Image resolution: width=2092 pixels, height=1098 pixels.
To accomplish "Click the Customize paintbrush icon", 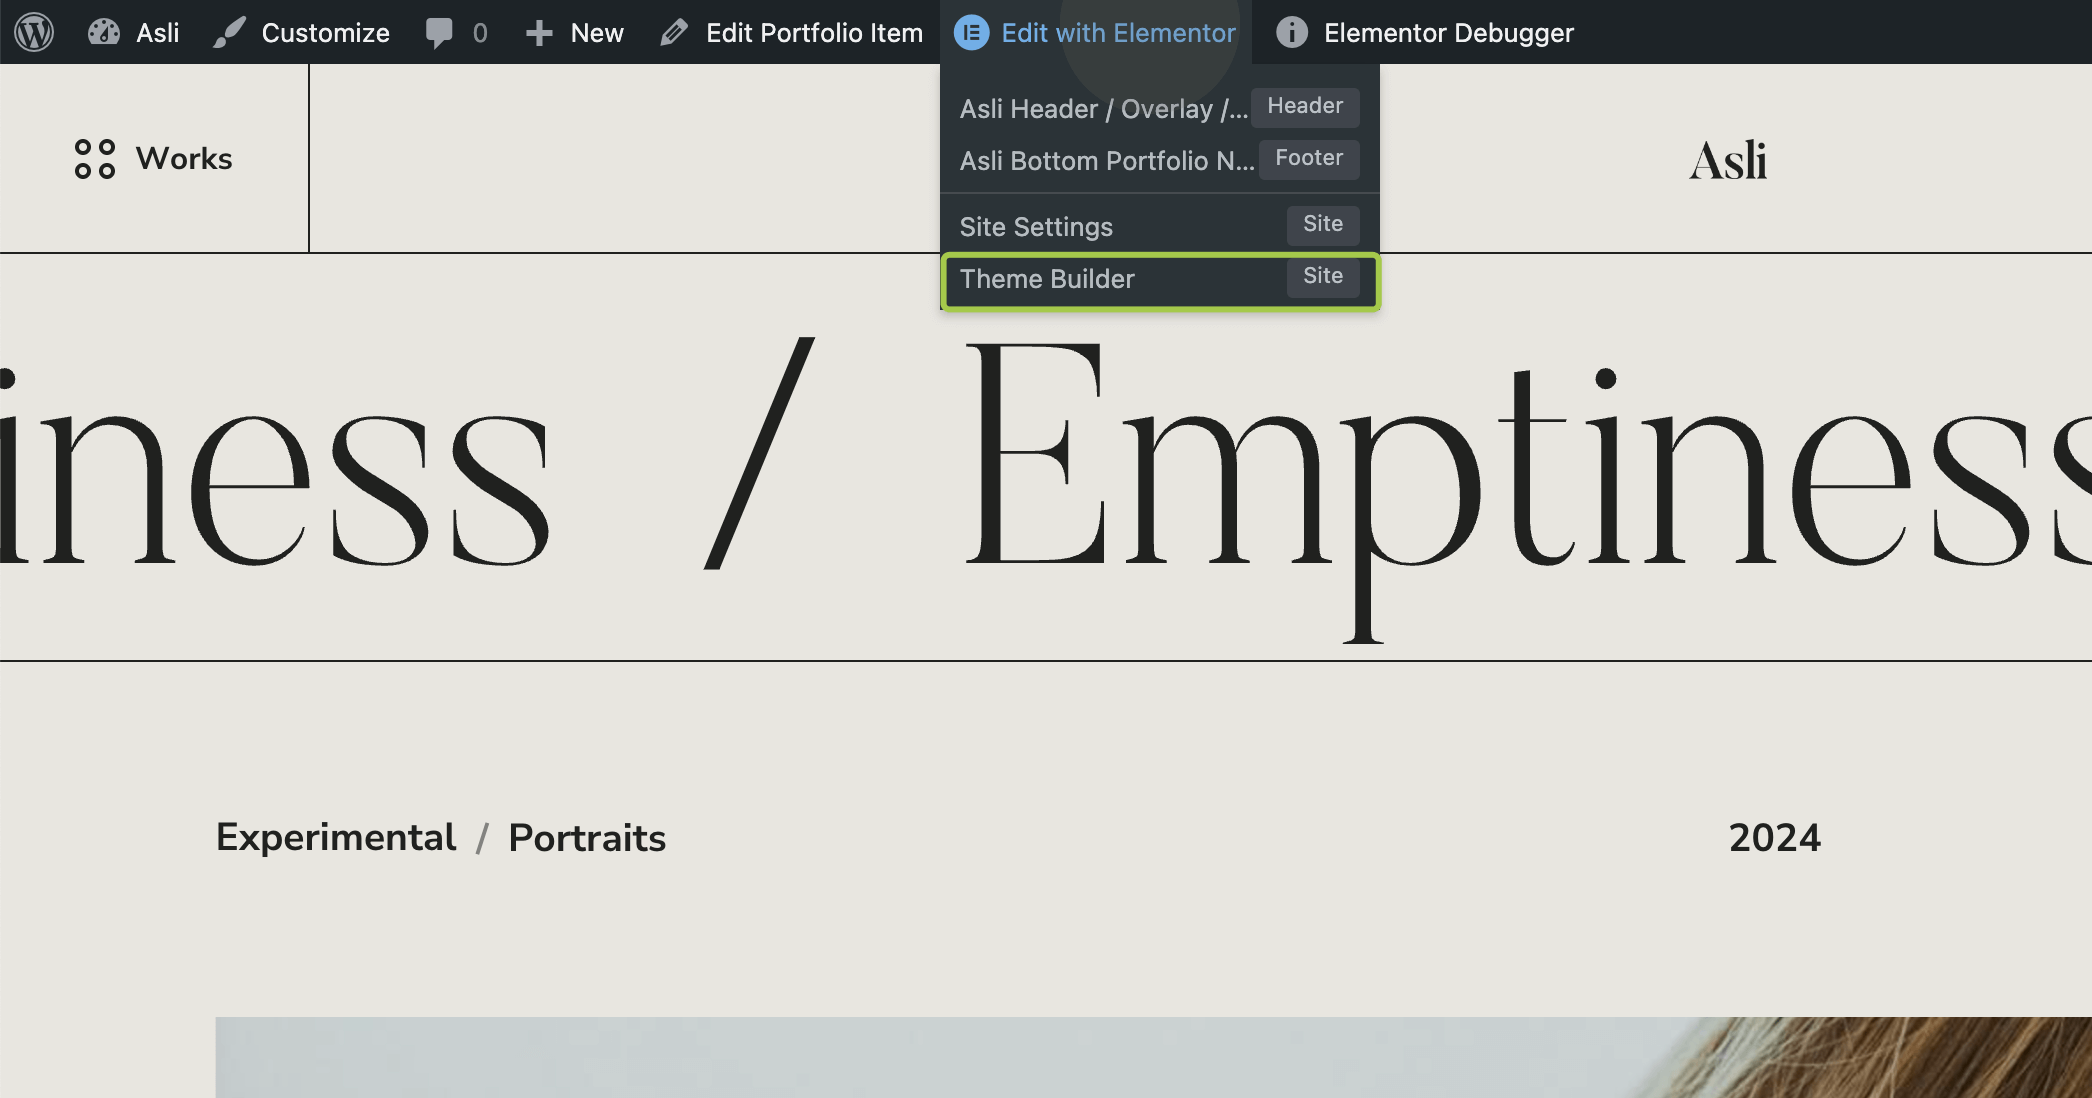I will point(229,32).
